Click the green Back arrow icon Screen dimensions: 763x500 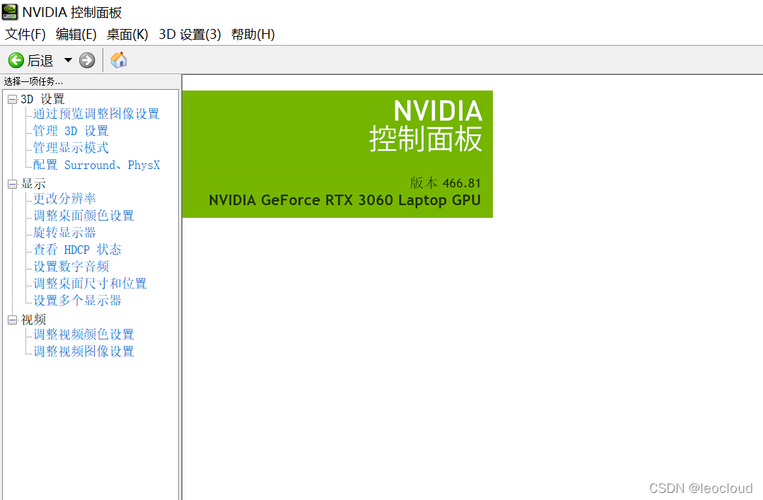click(x=16, y=60)
